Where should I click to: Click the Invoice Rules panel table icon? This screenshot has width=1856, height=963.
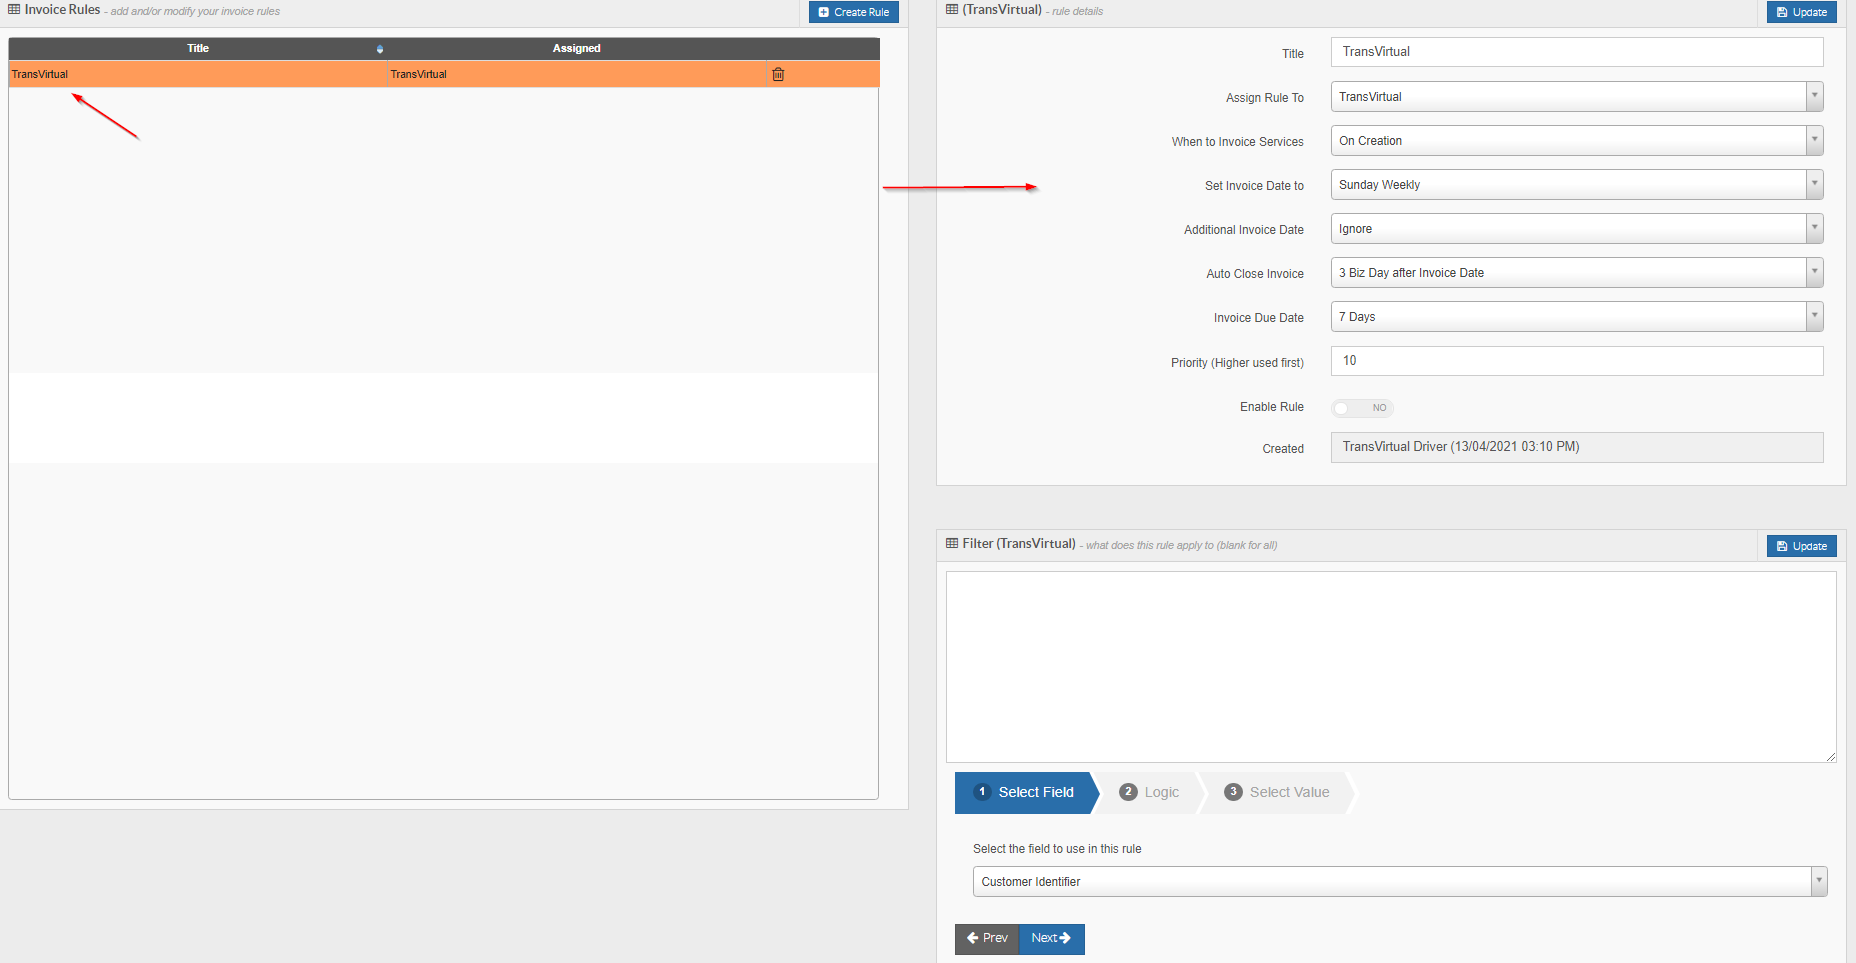[14, 10]
